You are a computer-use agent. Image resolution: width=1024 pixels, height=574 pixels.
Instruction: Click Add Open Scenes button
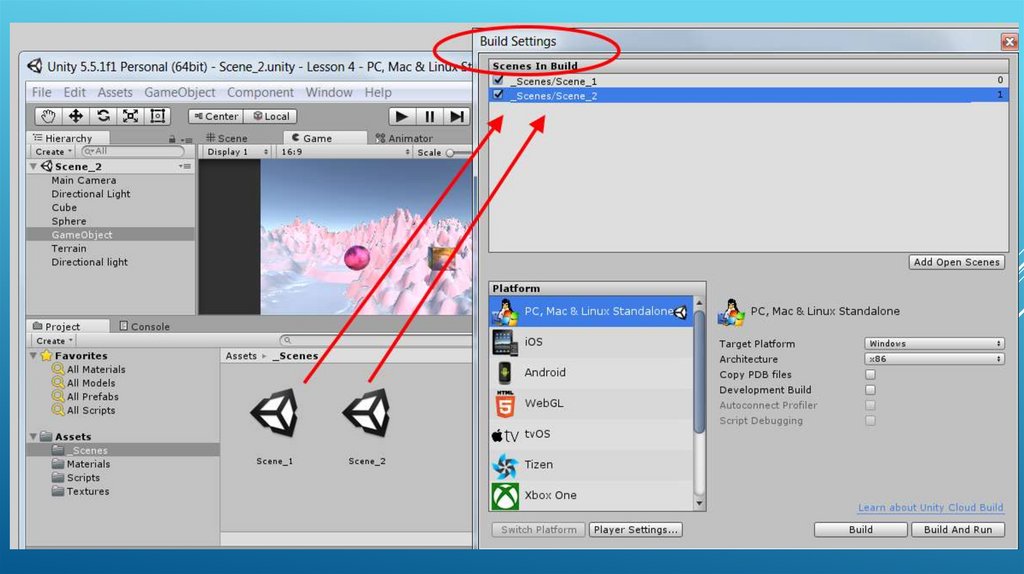point(957,262)
